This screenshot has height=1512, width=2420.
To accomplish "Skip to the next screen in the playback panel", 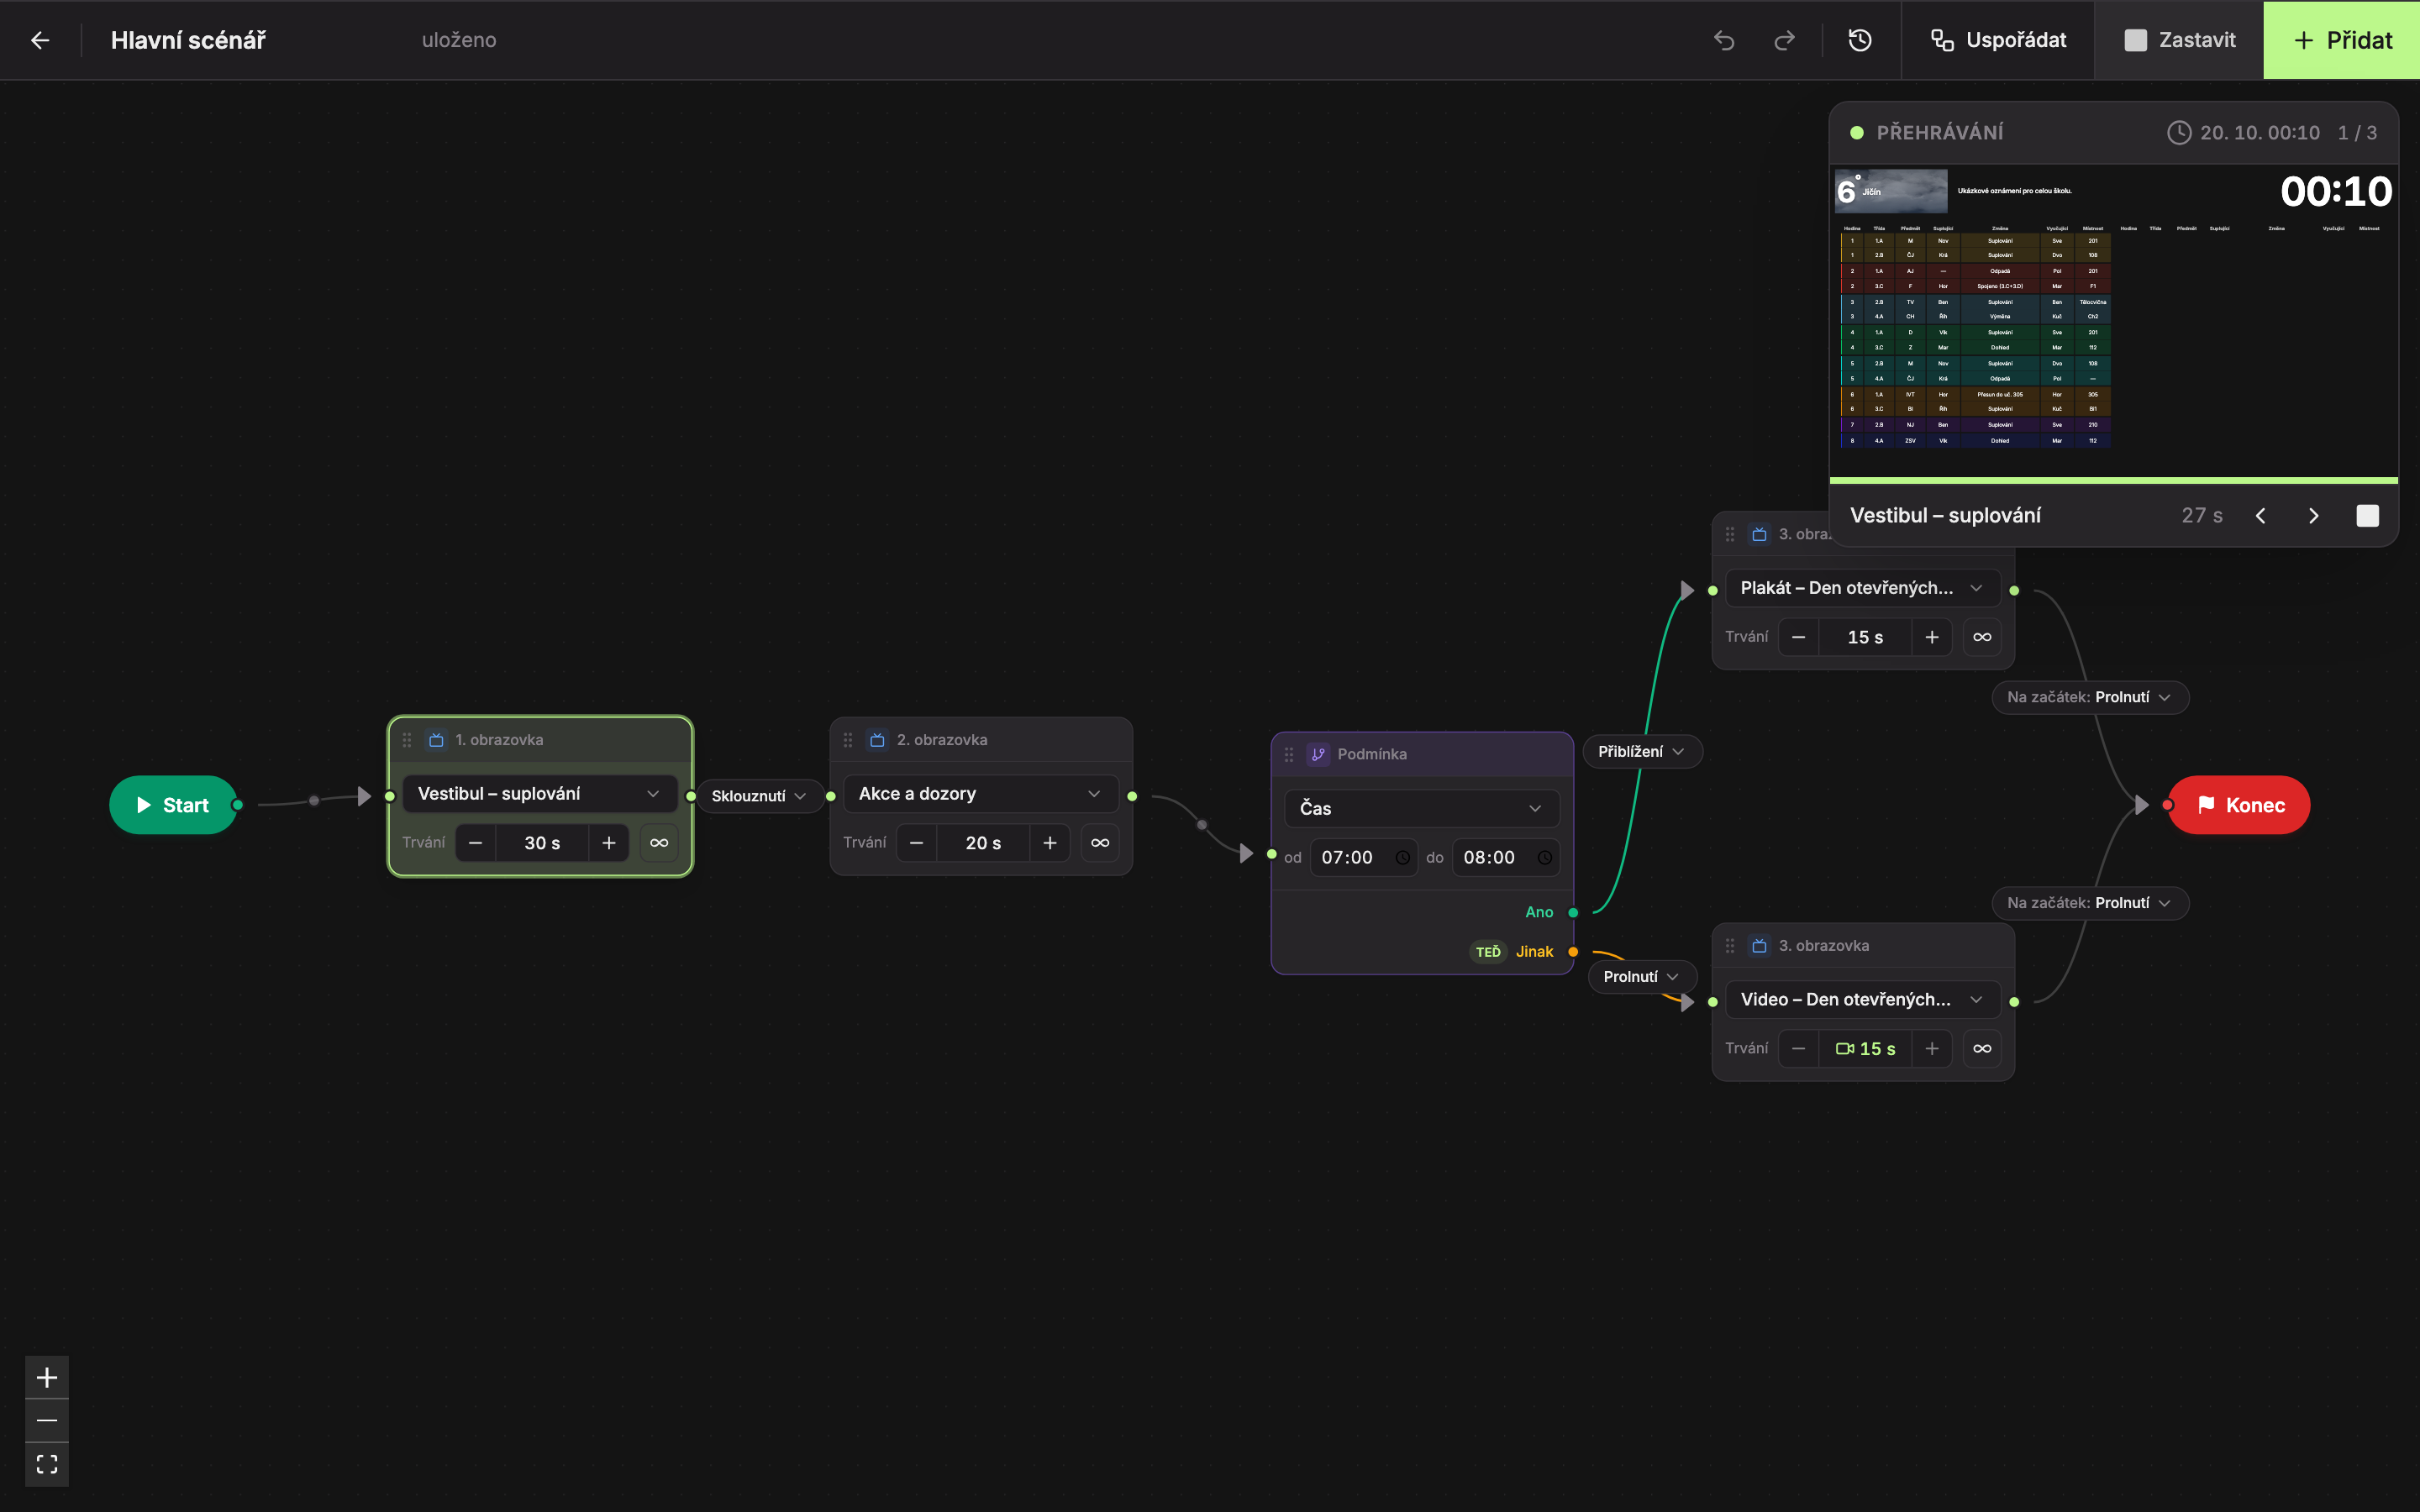I will [2313, 516].
